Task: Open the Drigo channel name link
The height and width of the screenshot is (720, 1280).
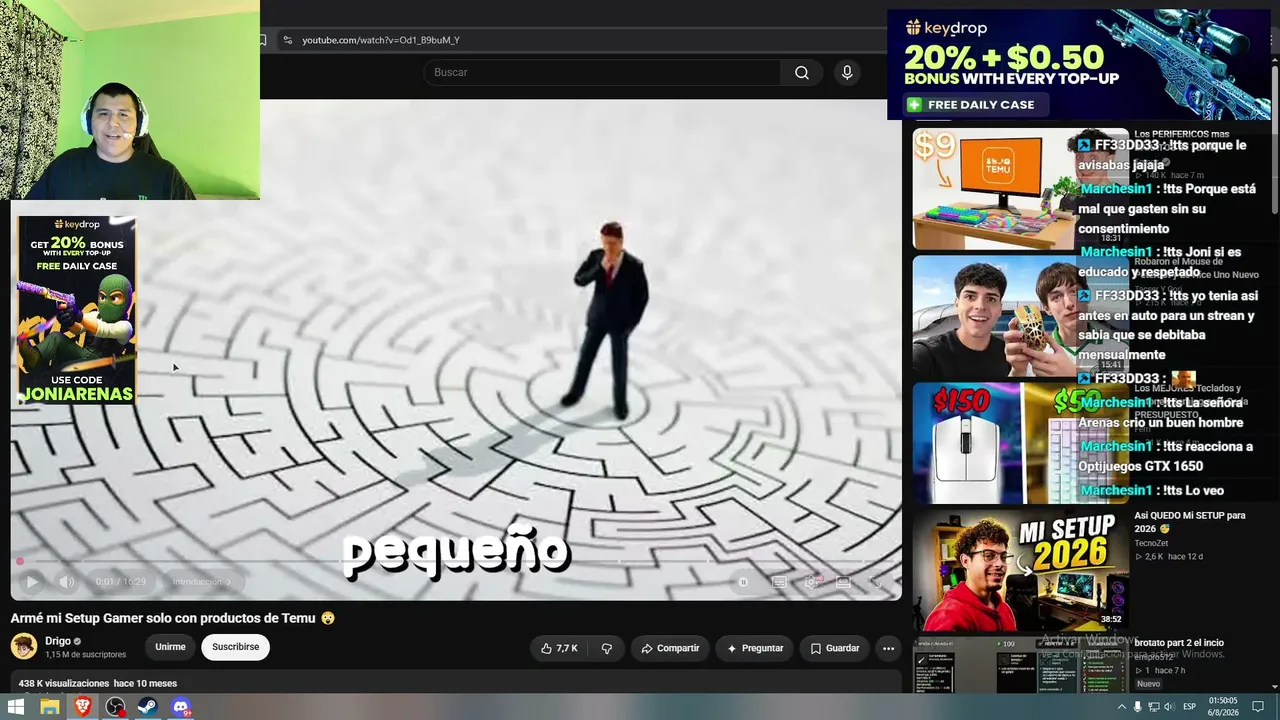Action: [x=58, y=641]
